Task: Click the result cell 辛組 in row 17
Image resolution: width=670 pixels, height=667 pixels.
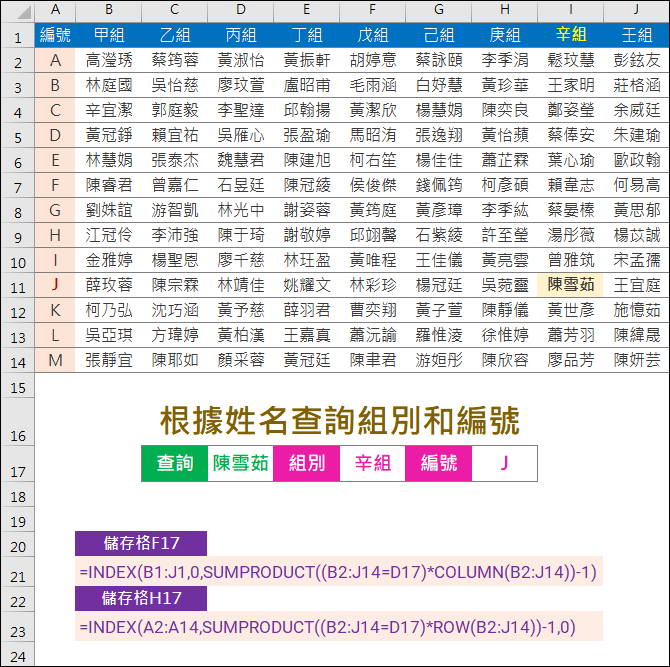Action: click(373, 464)
